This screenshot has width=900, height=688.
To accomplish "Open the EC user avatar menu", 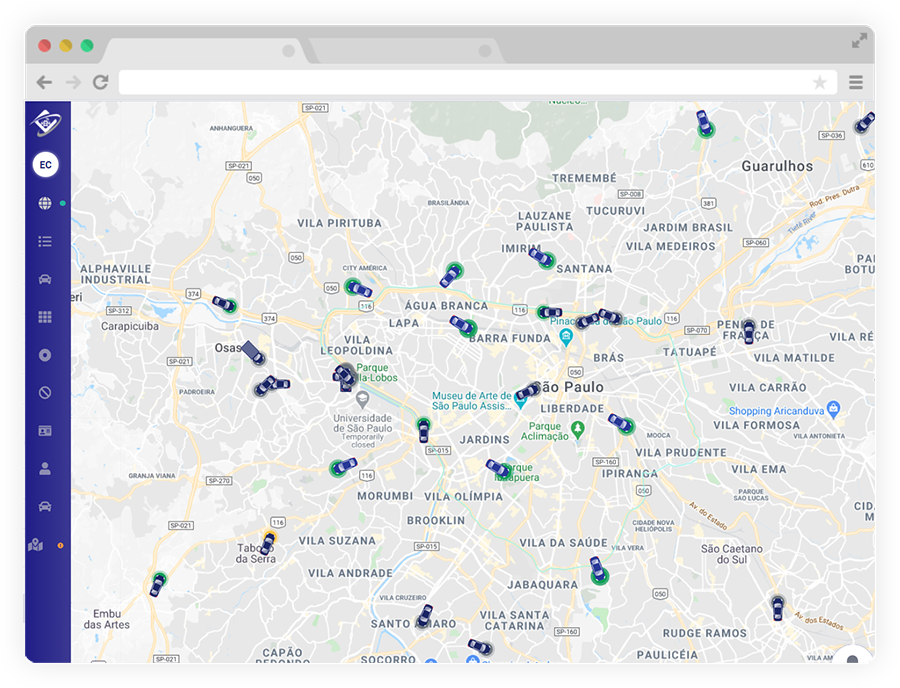I will [x=45, y=165].
